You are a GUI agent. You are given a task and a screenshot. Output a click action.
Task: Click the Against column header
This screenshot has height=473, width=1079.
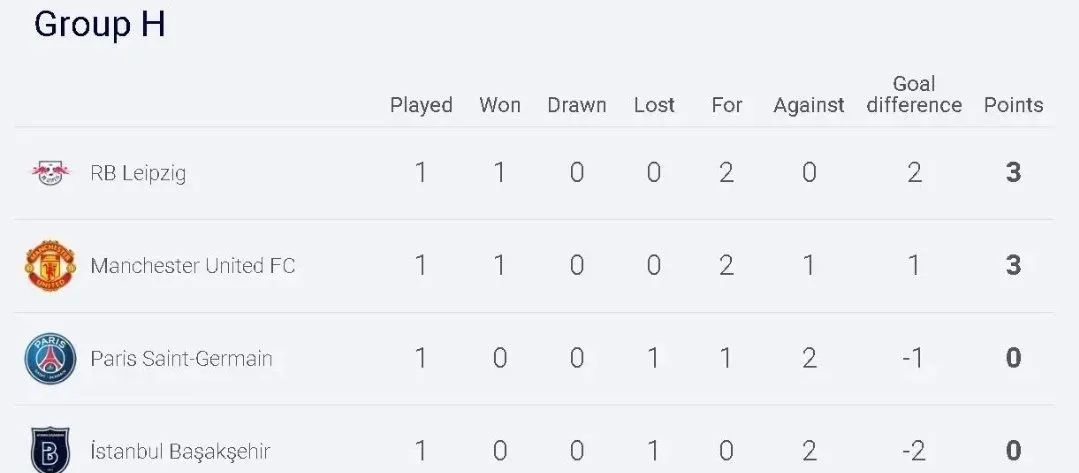(x=809, y=105)
